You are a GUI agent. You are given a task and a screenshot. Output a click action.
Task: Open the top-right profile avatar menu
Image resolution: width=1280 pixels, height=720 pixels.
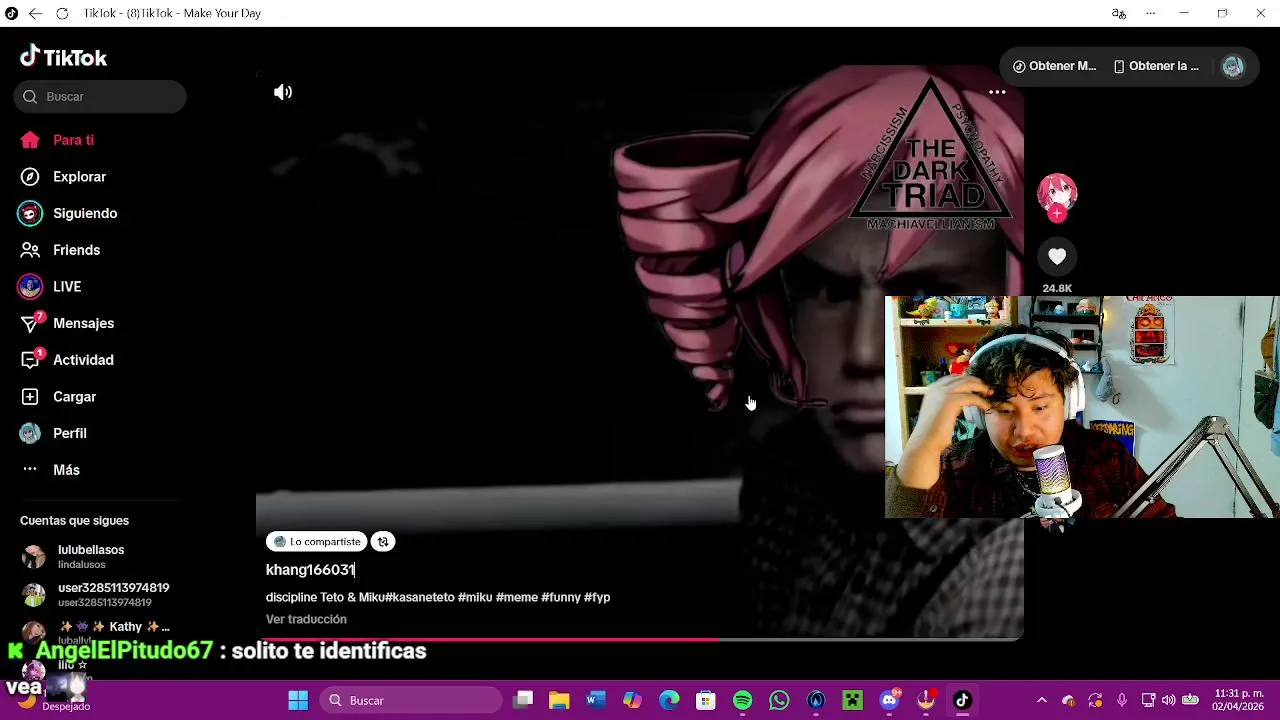click(x=1232, y=66)
